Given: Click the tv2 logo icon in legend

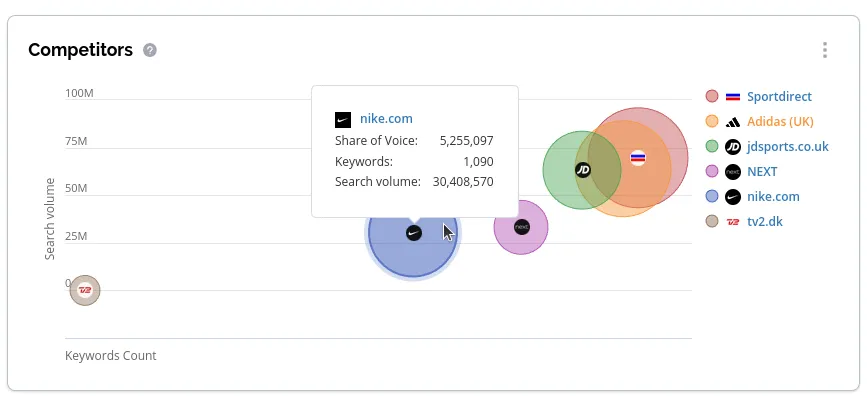Looking at the screenshot, I should (732, 222).
